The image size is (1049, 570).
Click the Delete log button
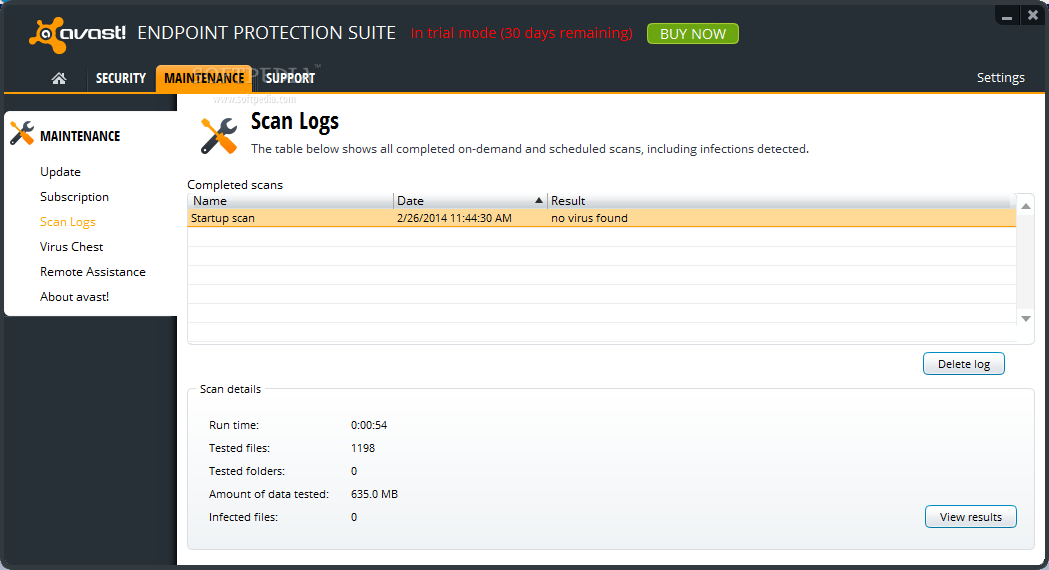tap(963, 364)
